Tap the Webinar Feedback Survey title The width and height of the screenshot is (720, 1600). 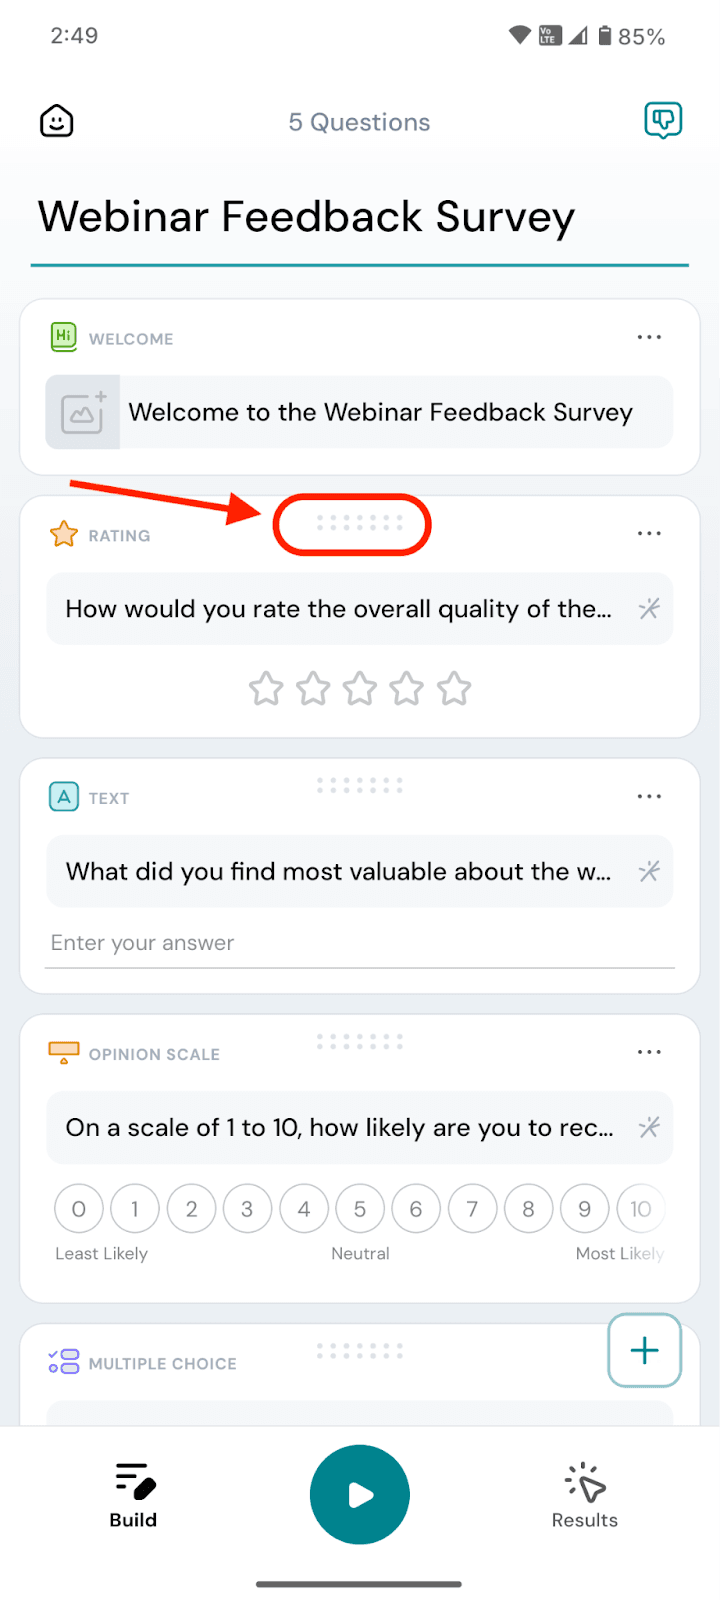click(x=306, y=217)
